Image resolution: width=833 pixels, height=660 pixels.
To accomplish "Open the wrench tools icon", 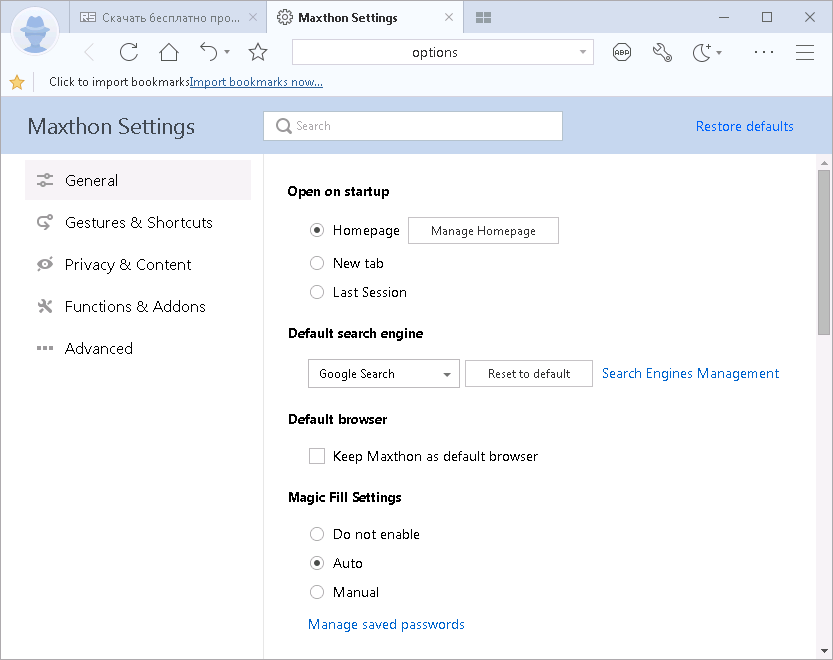I will (x=662, y=53).
